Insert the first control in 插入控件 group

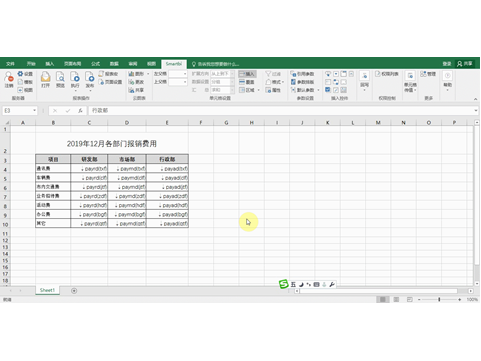tap(328, 74)
